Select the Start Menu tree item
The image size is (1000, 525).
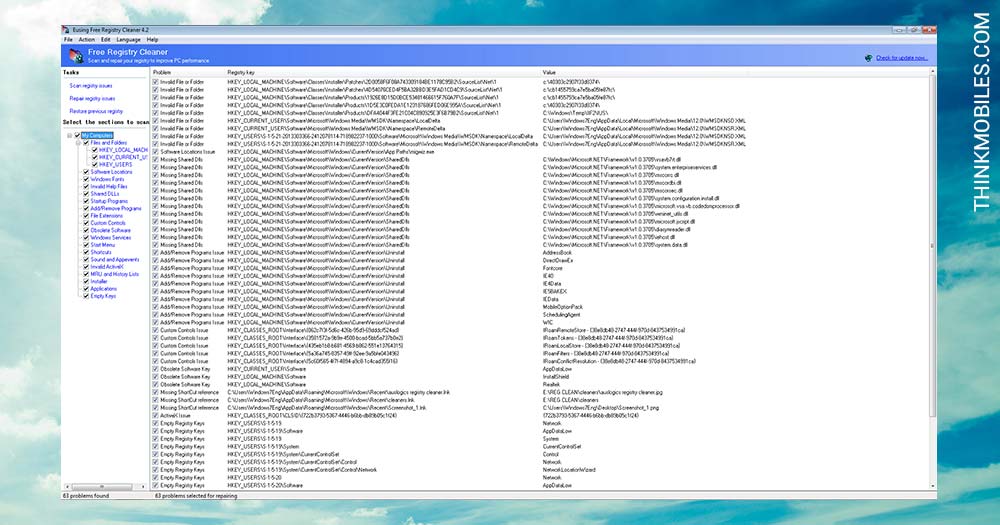(103, 245)
